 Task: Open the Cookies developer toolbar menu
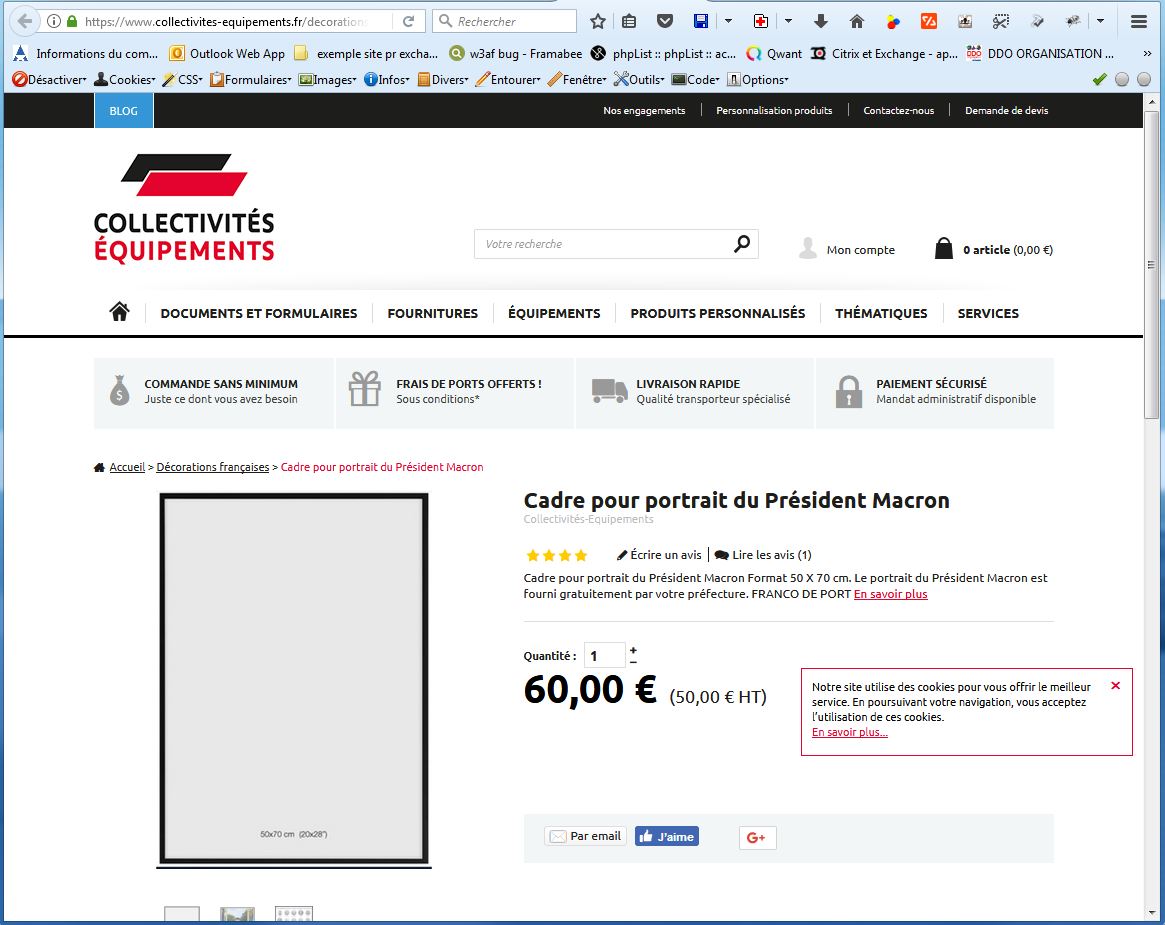point(125,79)
